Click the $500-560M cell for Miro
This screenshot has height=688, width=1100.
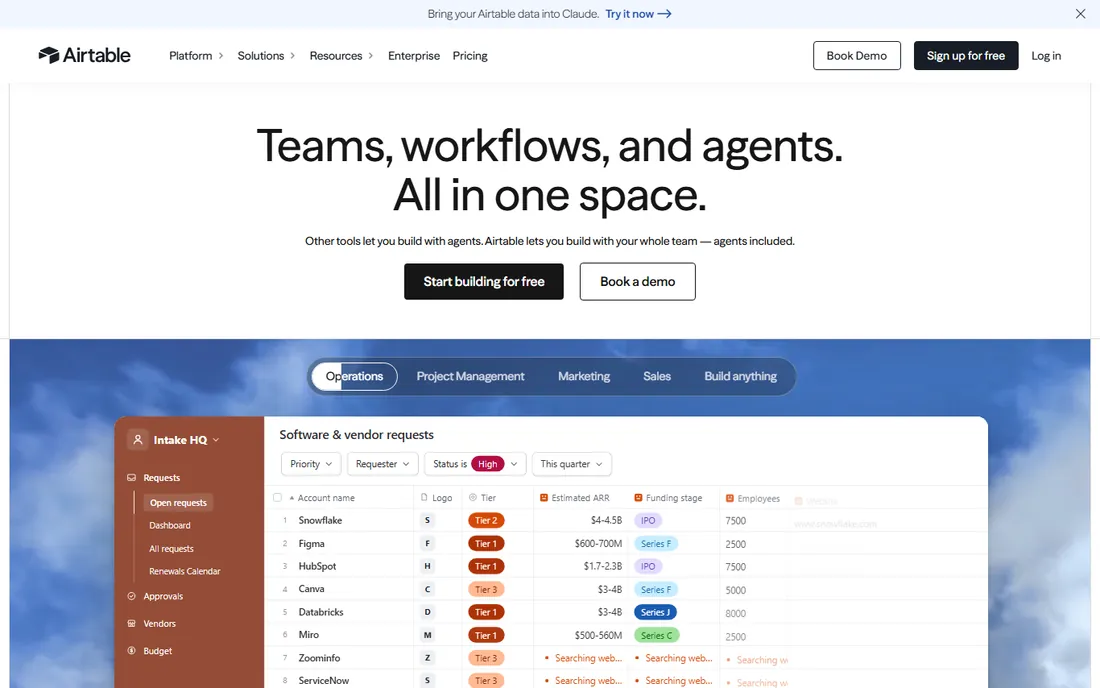pyautogui.click(x=598, y=635)
